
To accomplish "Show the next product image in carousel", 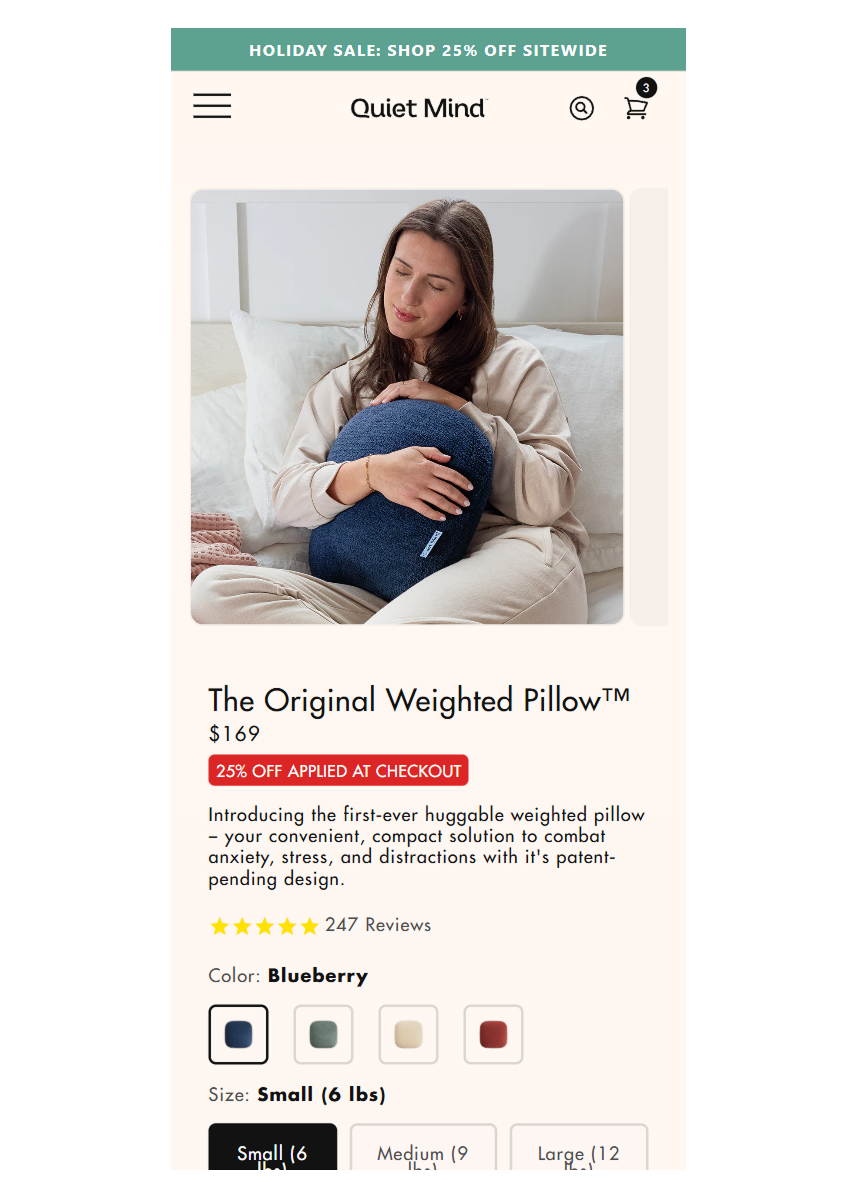I will [x=648, y=407].
